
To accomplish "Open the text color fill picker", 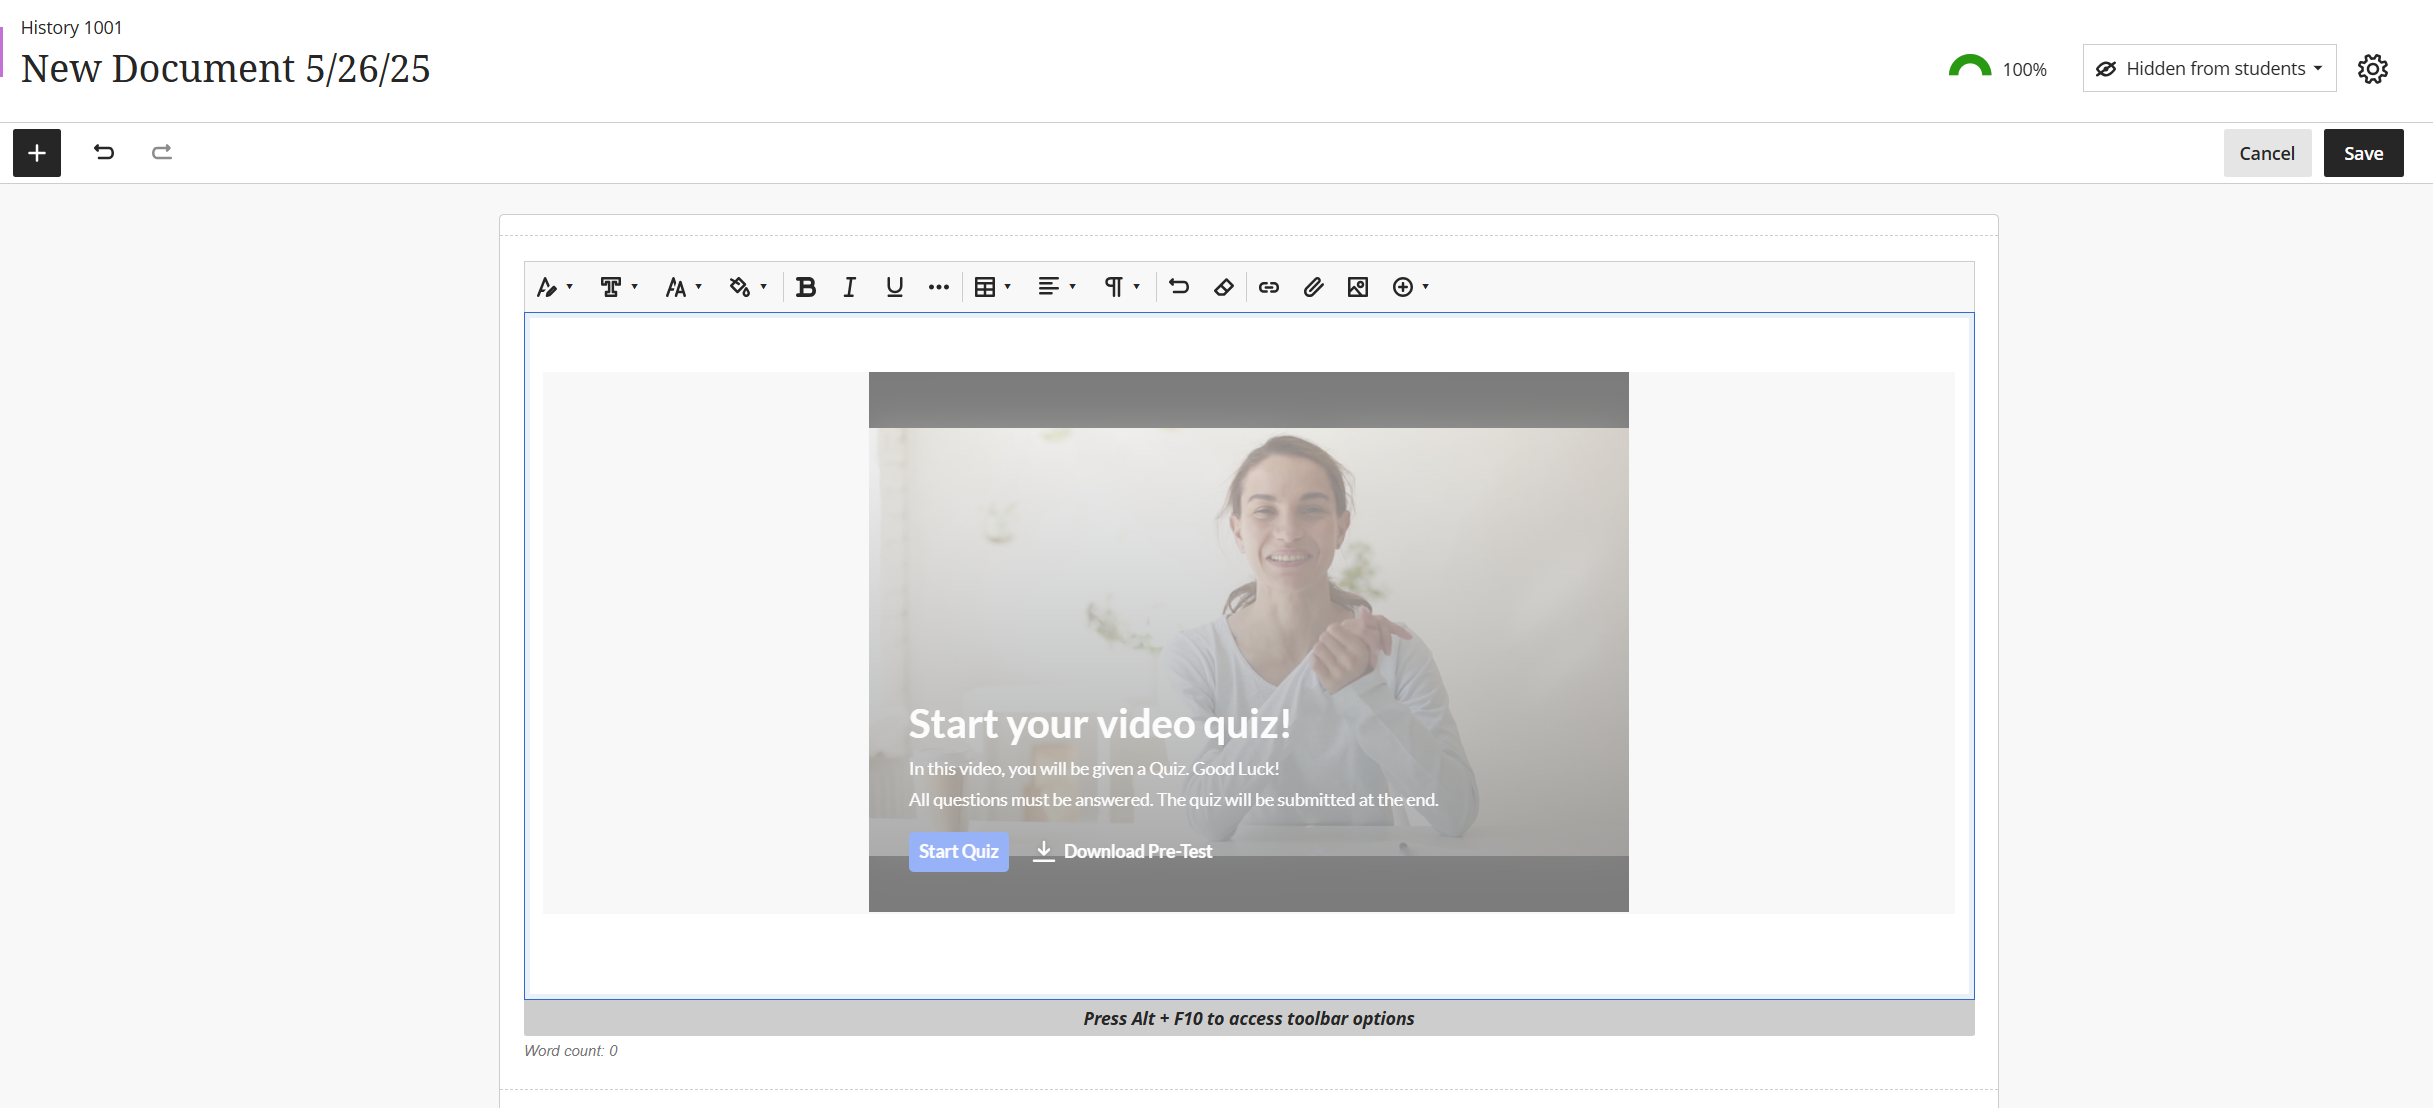I will (x=747, y=288).
